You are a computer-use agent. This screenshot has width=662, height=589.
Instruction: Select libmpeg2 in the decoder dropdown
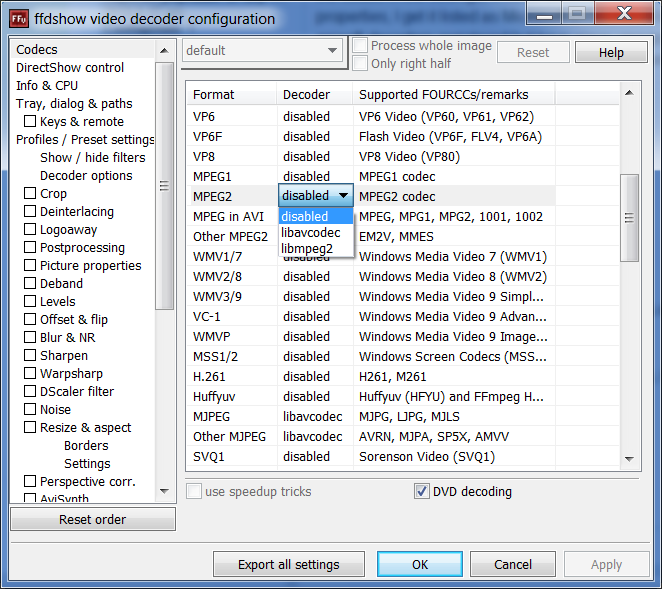pos(308,248)
